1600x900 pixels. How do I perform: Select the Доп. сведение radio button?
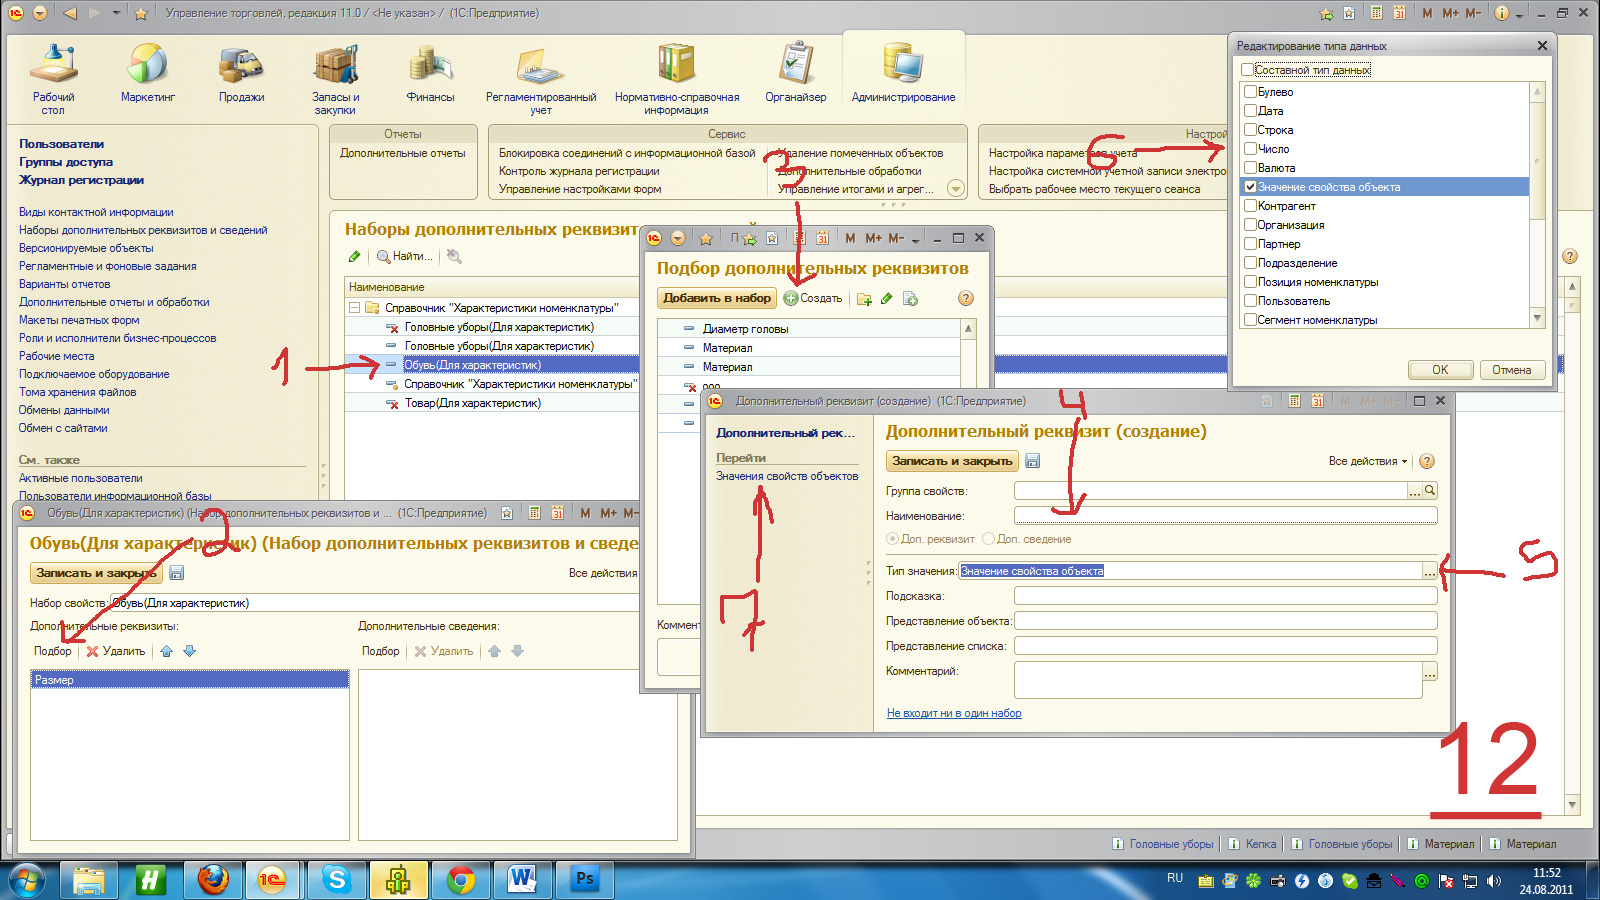(988, 539)
